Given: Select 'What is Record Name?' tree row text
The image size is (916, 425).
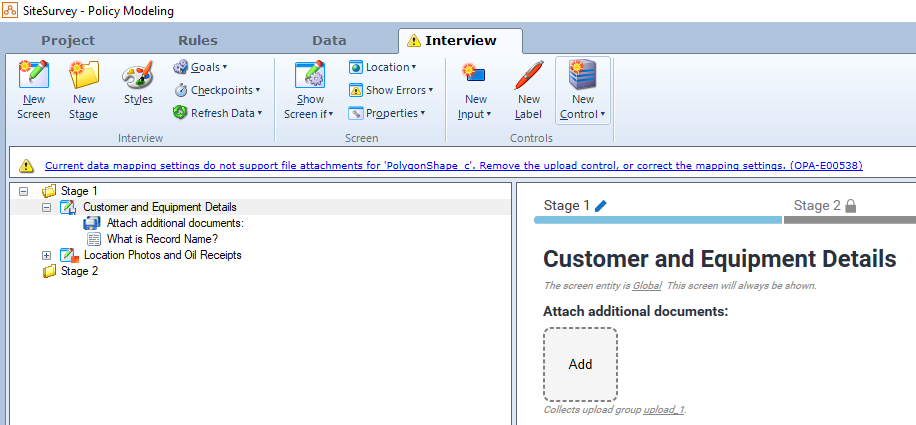Looking at the screenshot, I should pos(162,239).
